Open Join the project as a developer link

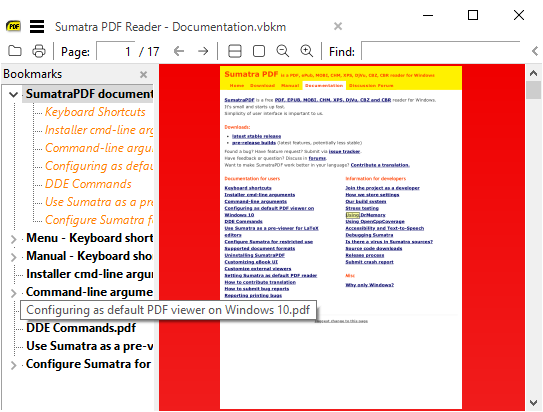click(382, 188)
